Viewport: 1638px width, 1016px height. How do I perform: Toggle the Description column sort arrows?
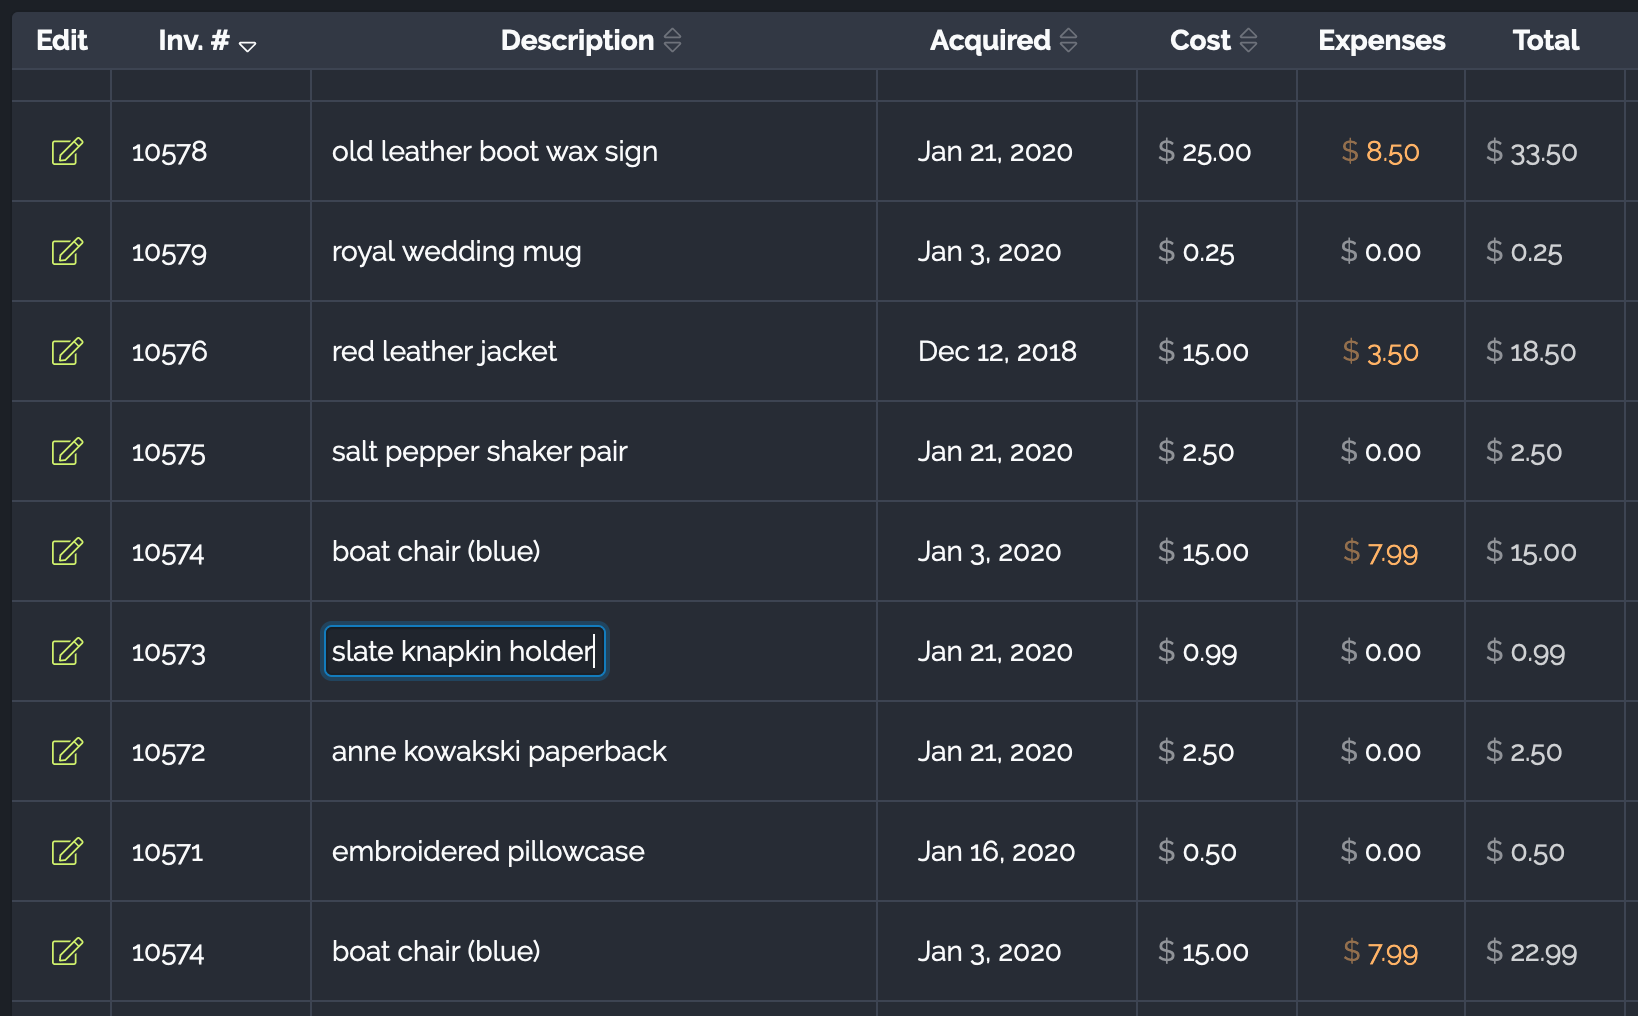(x=673, y=41)
